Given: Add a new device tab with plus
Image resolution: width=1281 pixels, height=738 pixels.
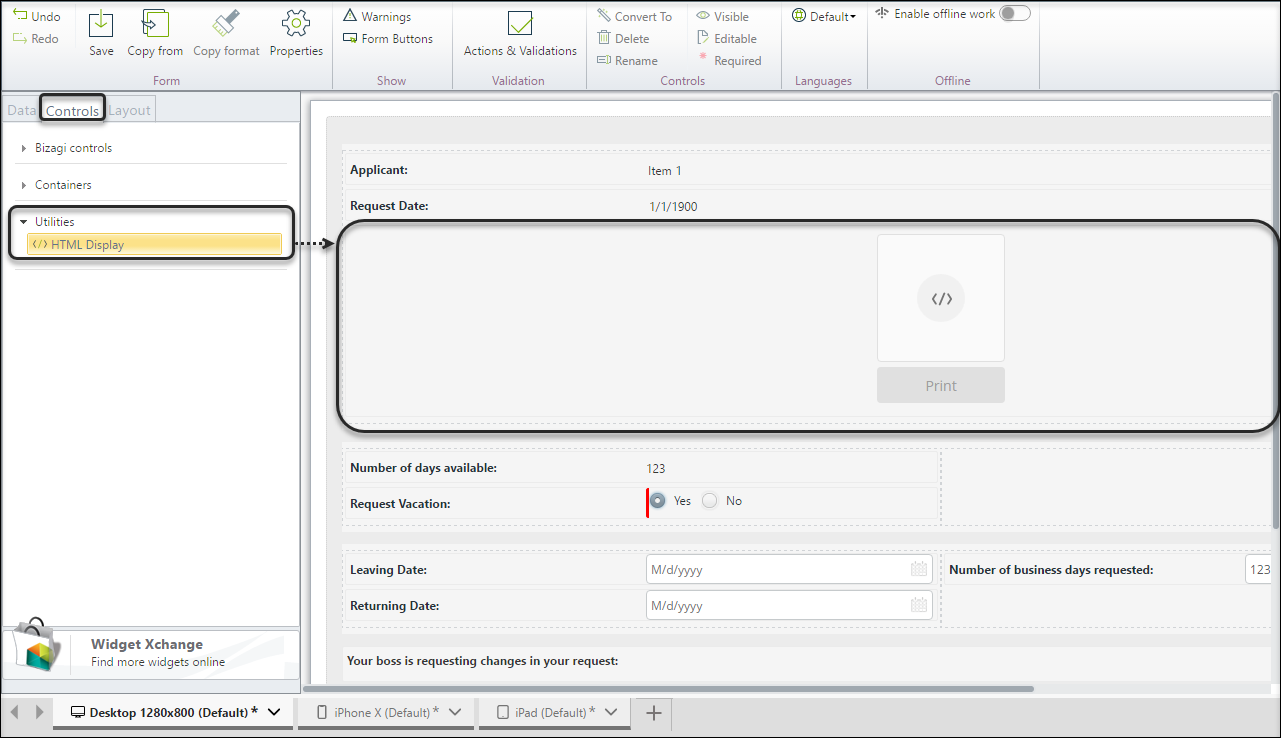Looking at the screenshot, I should point(653,712).
